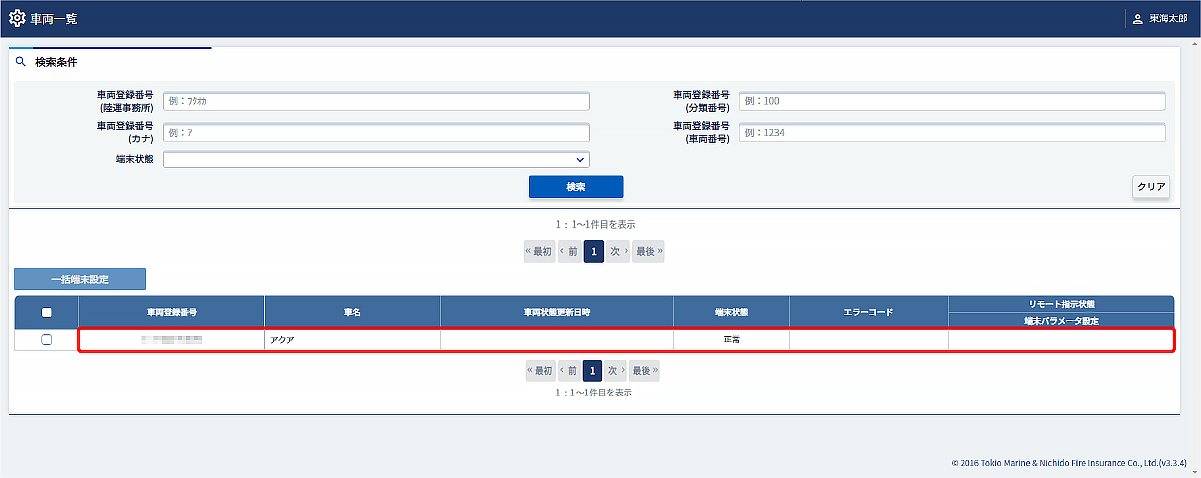Go to 最初 page in top pagination

pos(539,252)
